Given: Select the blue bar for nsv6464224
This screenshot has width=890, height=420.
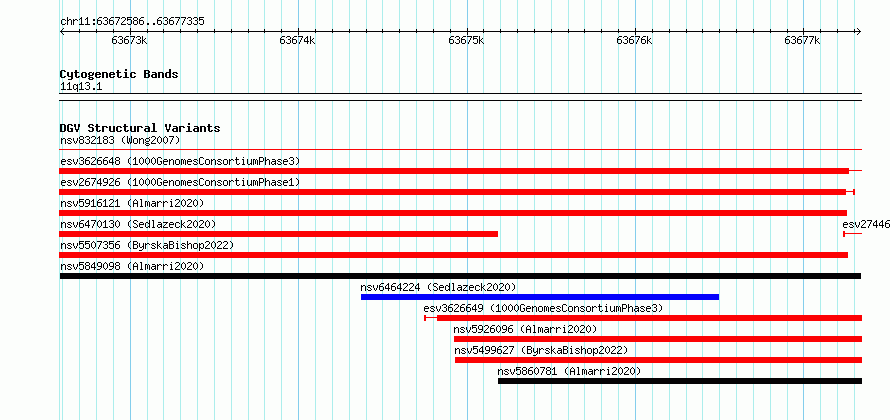Looking at the screenshot, I should (x=540, y=297).
